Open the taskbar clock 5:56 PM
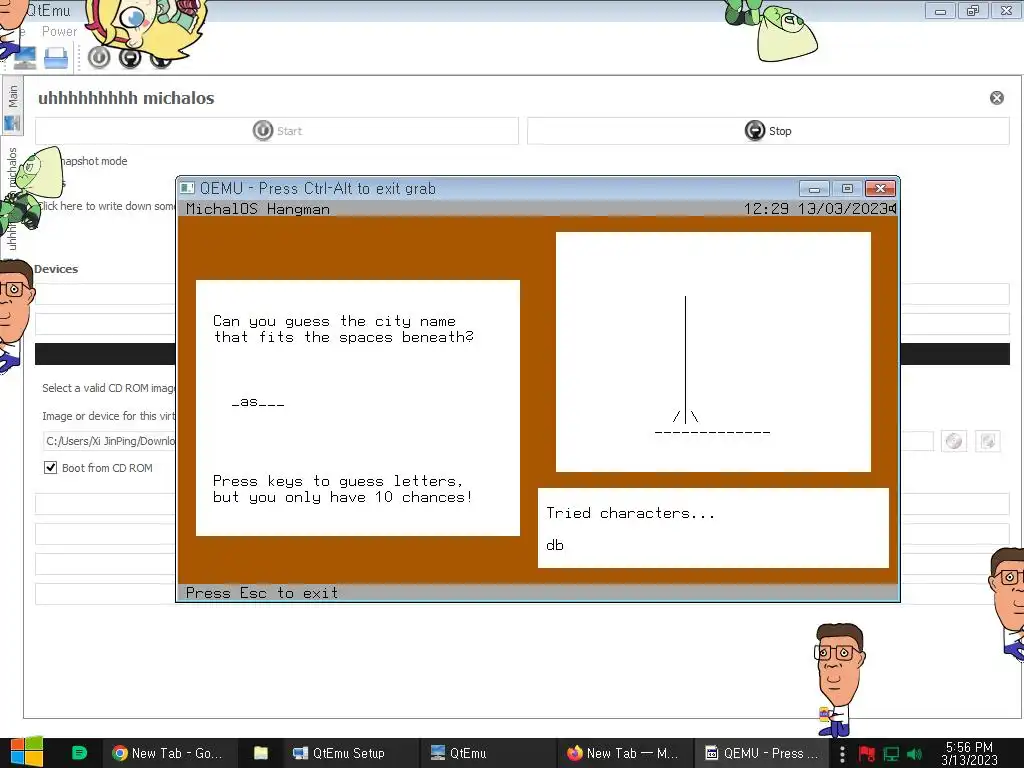Viewport: 1024px width, 768px height. 969,753
